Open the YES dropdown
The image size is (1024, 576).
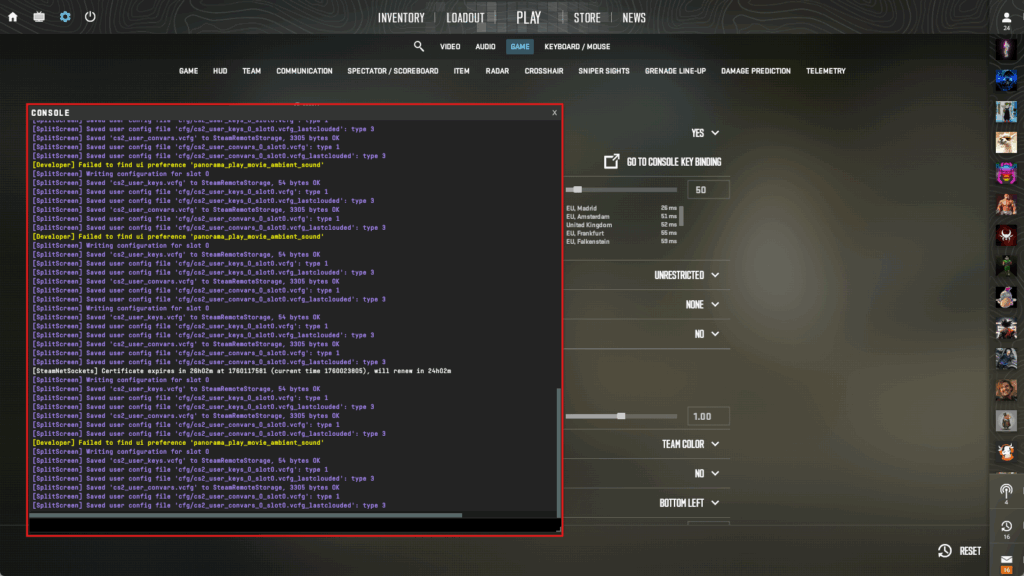(705, 133)
